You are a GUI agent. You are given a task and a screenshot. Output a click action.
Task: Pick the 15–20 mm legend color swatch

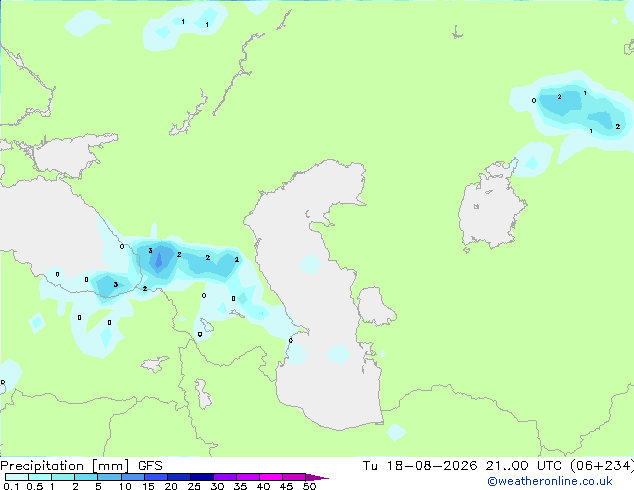point(155,477)
